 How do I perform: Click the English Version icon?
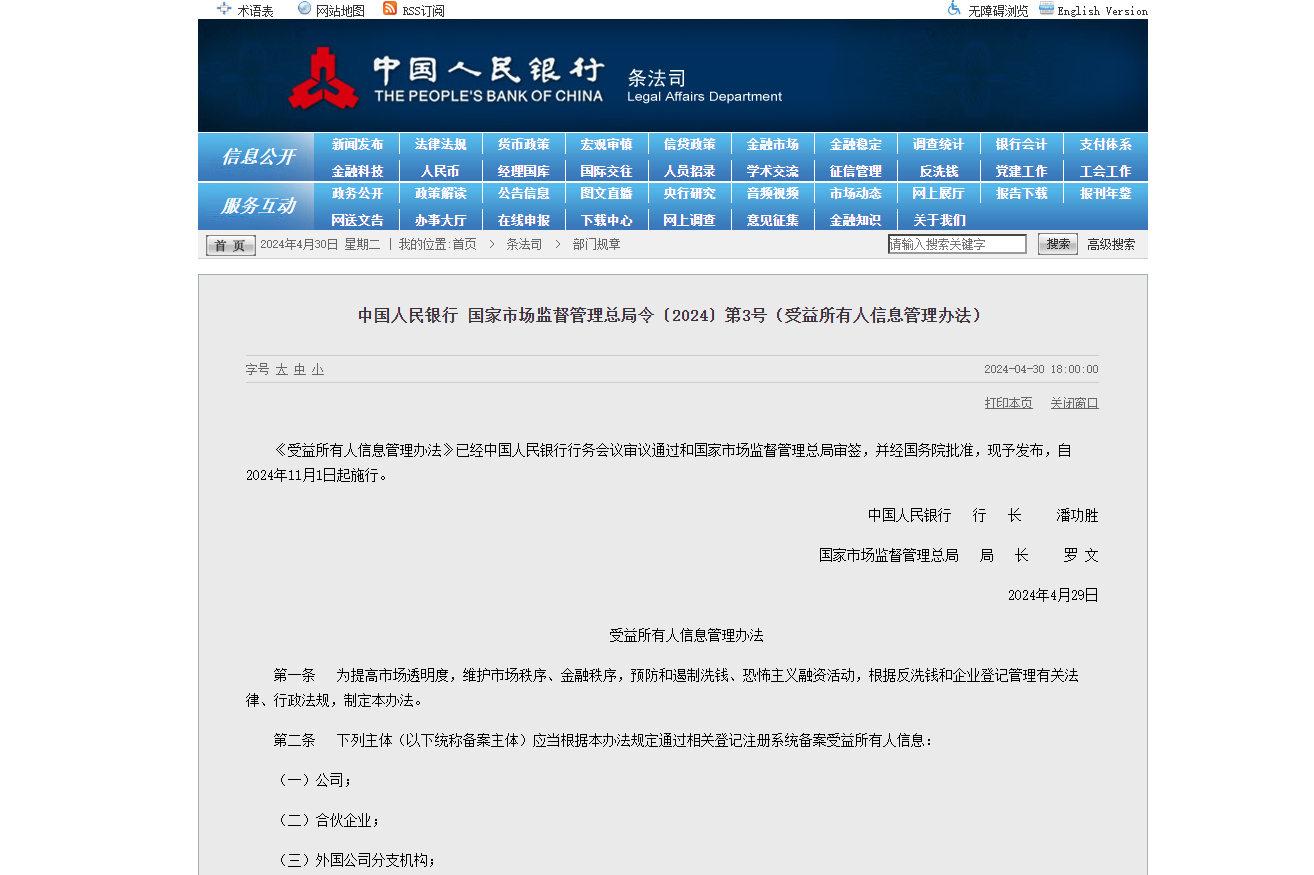[x=1046, y=9]
